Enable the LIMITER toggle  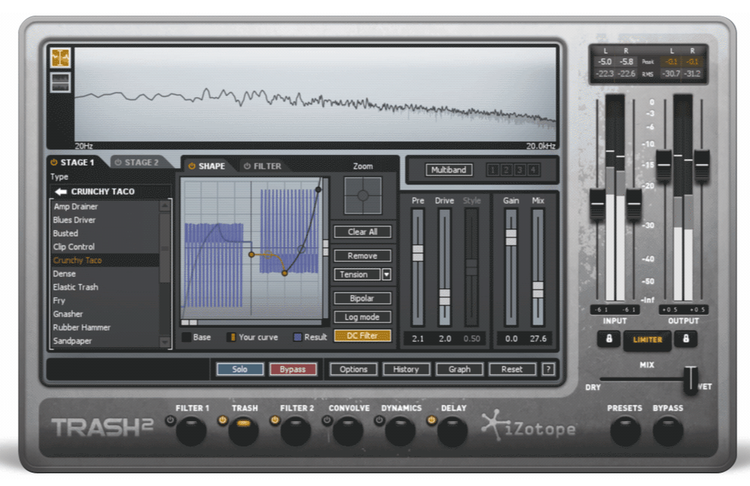[647, 340]
